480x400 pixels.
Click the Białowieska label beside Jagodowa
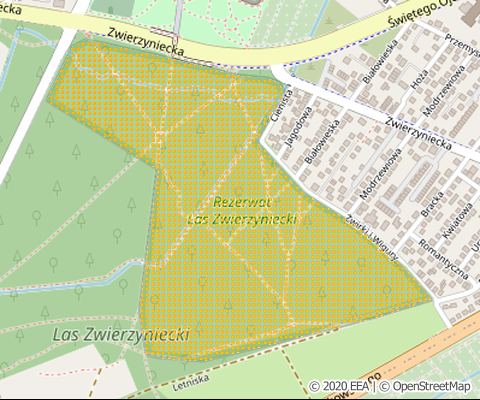point(322,141)
